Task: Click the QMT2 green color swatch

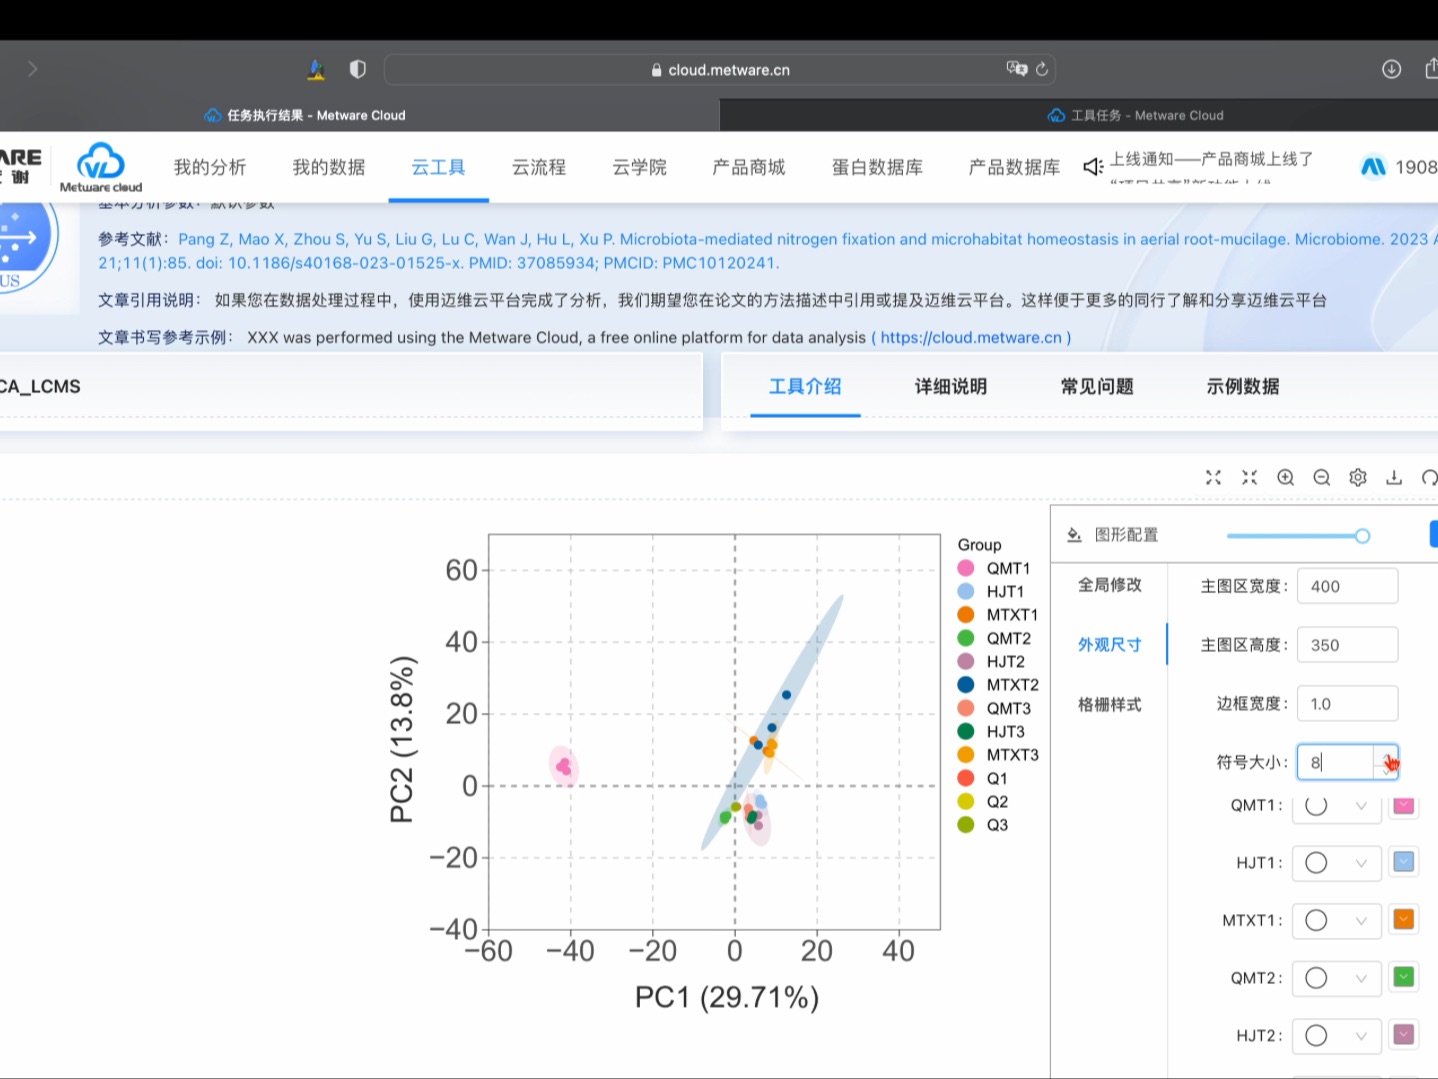Action: [x=1404, y=977]
